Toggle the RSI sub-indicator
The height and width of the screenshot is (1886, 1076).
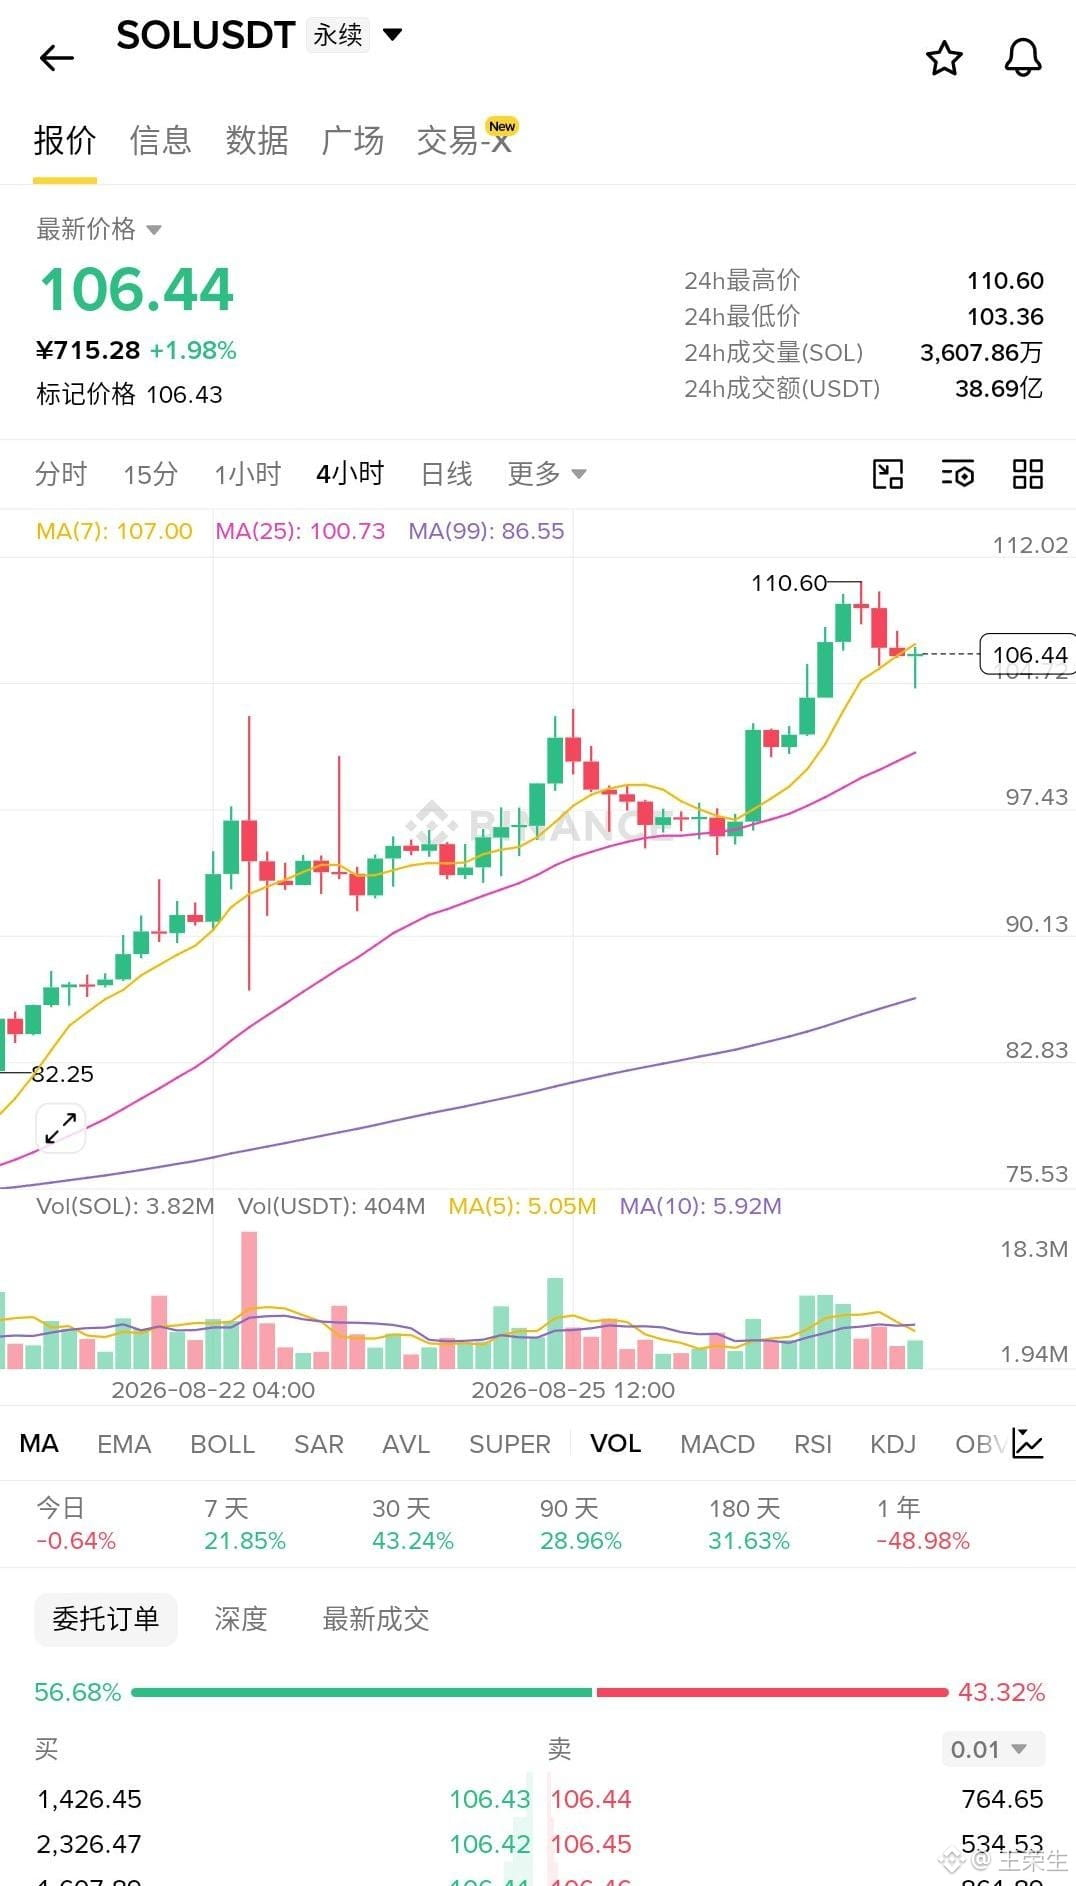813,1444
